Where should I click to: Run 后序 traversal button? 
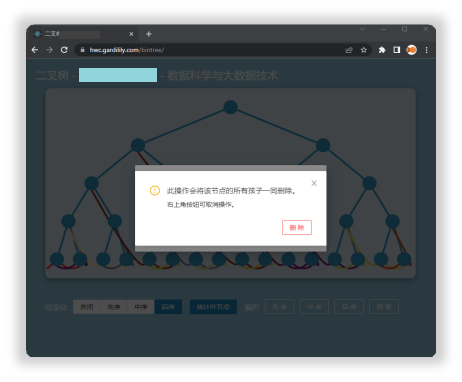coord(349,307)
